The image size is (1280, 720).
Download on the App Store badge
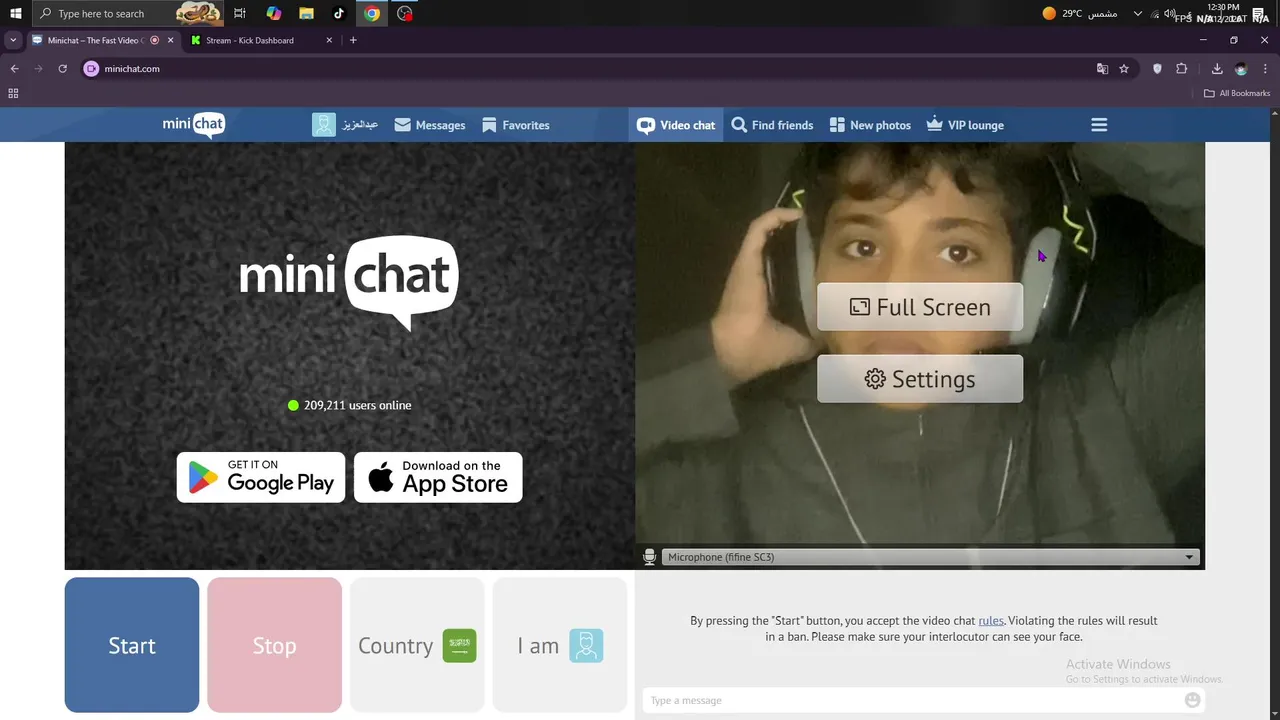pos(438,477)
